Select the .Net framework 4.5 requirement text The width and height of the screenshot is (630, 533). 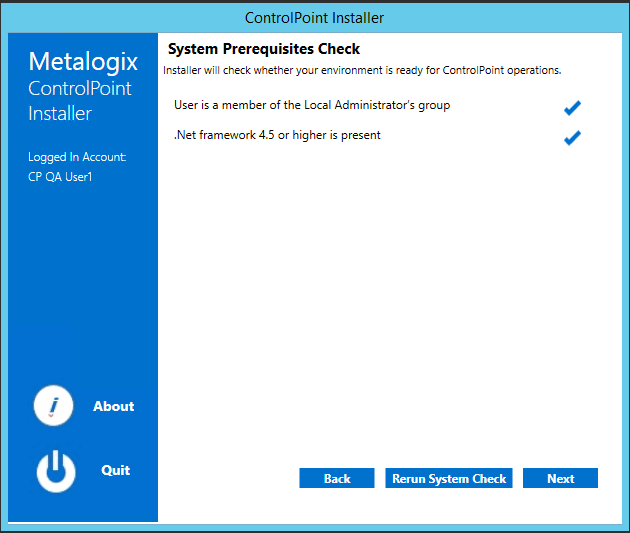pos(277,135)
